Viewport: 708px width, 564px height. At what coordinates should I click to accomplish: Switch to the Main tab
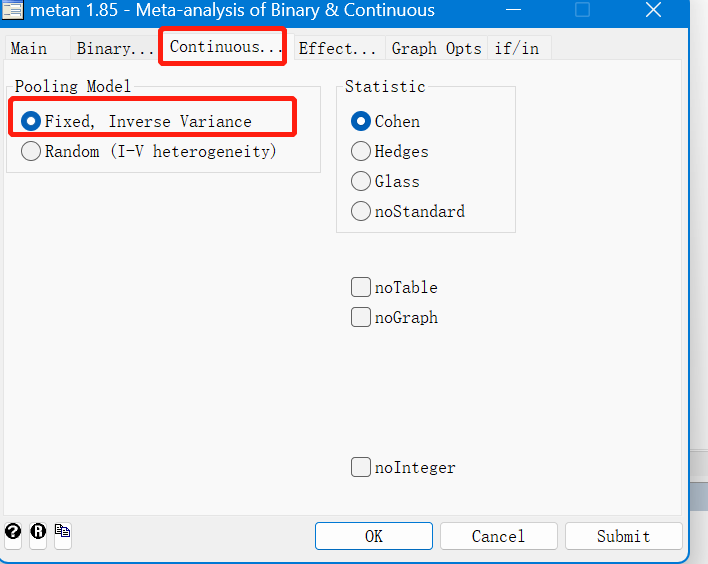tap(29, 48)
